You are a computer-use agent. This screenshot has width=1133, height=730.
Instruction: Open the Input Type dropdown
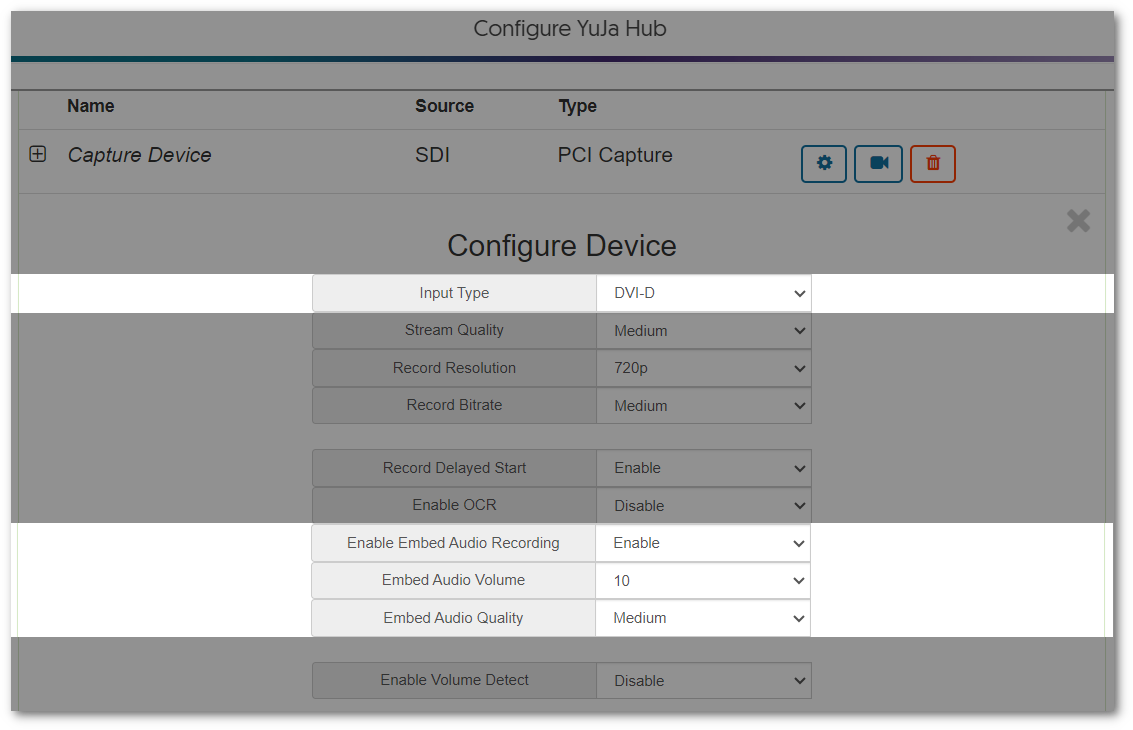tap(703, 292)
